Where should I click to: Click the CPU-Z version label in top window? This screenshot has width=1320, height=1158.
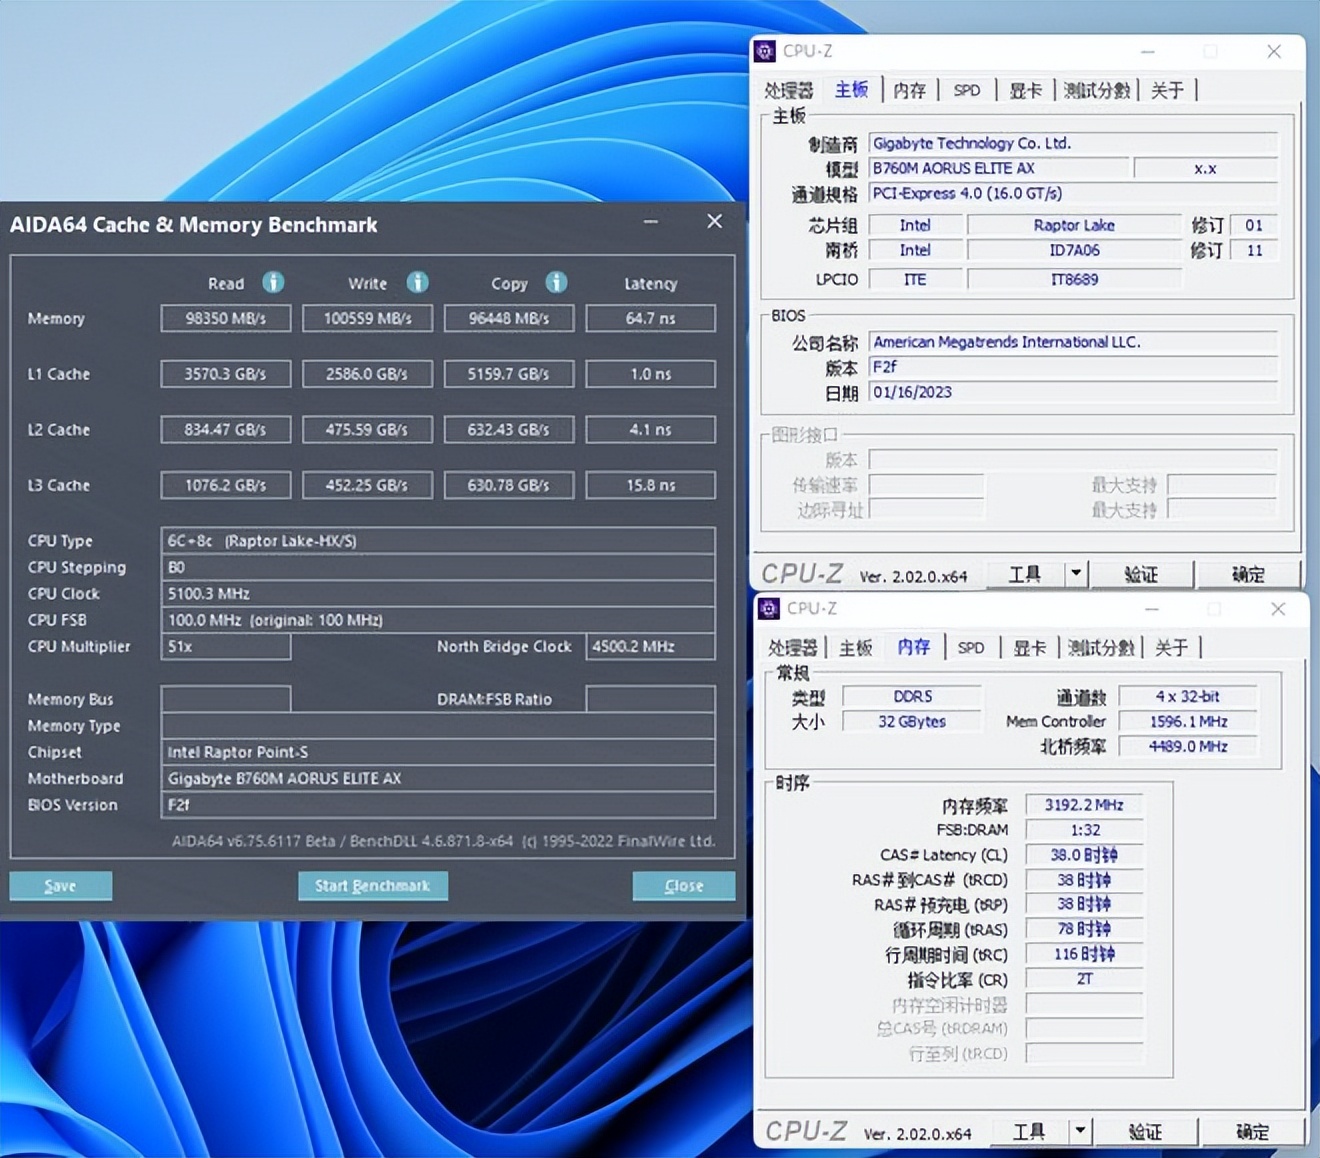click(916, 575)
